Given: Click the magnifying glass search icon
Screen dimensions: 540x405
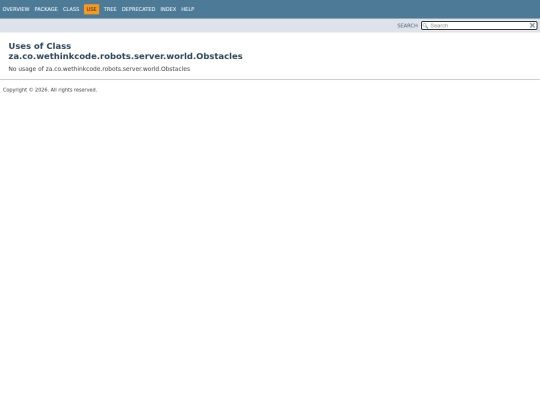Looking at the screenshot, I should (425, 26).
